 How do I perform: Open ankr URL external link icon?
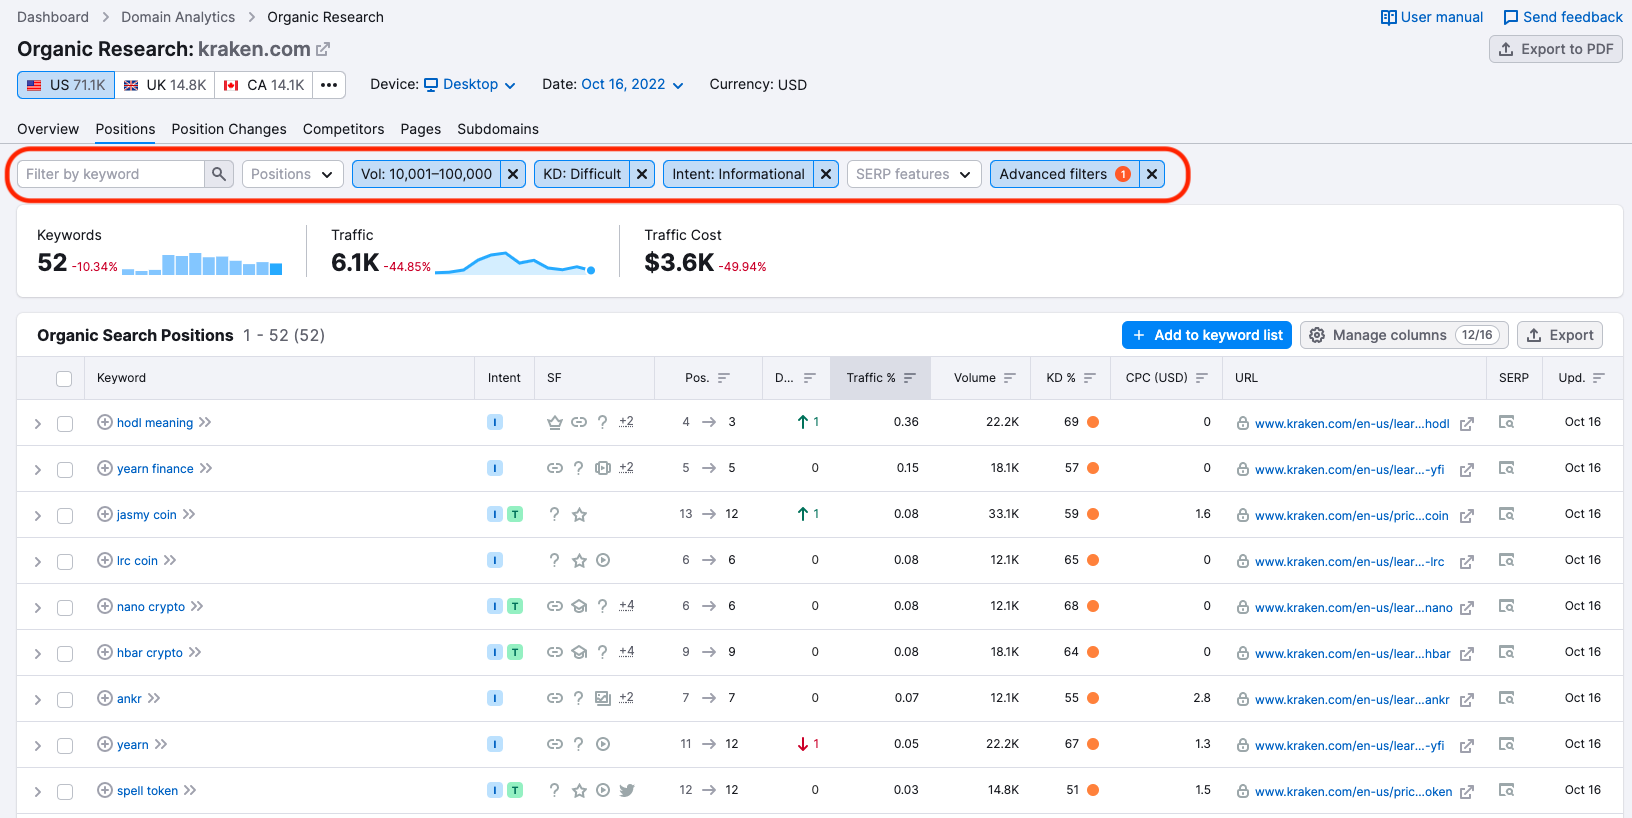(x=1467, y=700)
